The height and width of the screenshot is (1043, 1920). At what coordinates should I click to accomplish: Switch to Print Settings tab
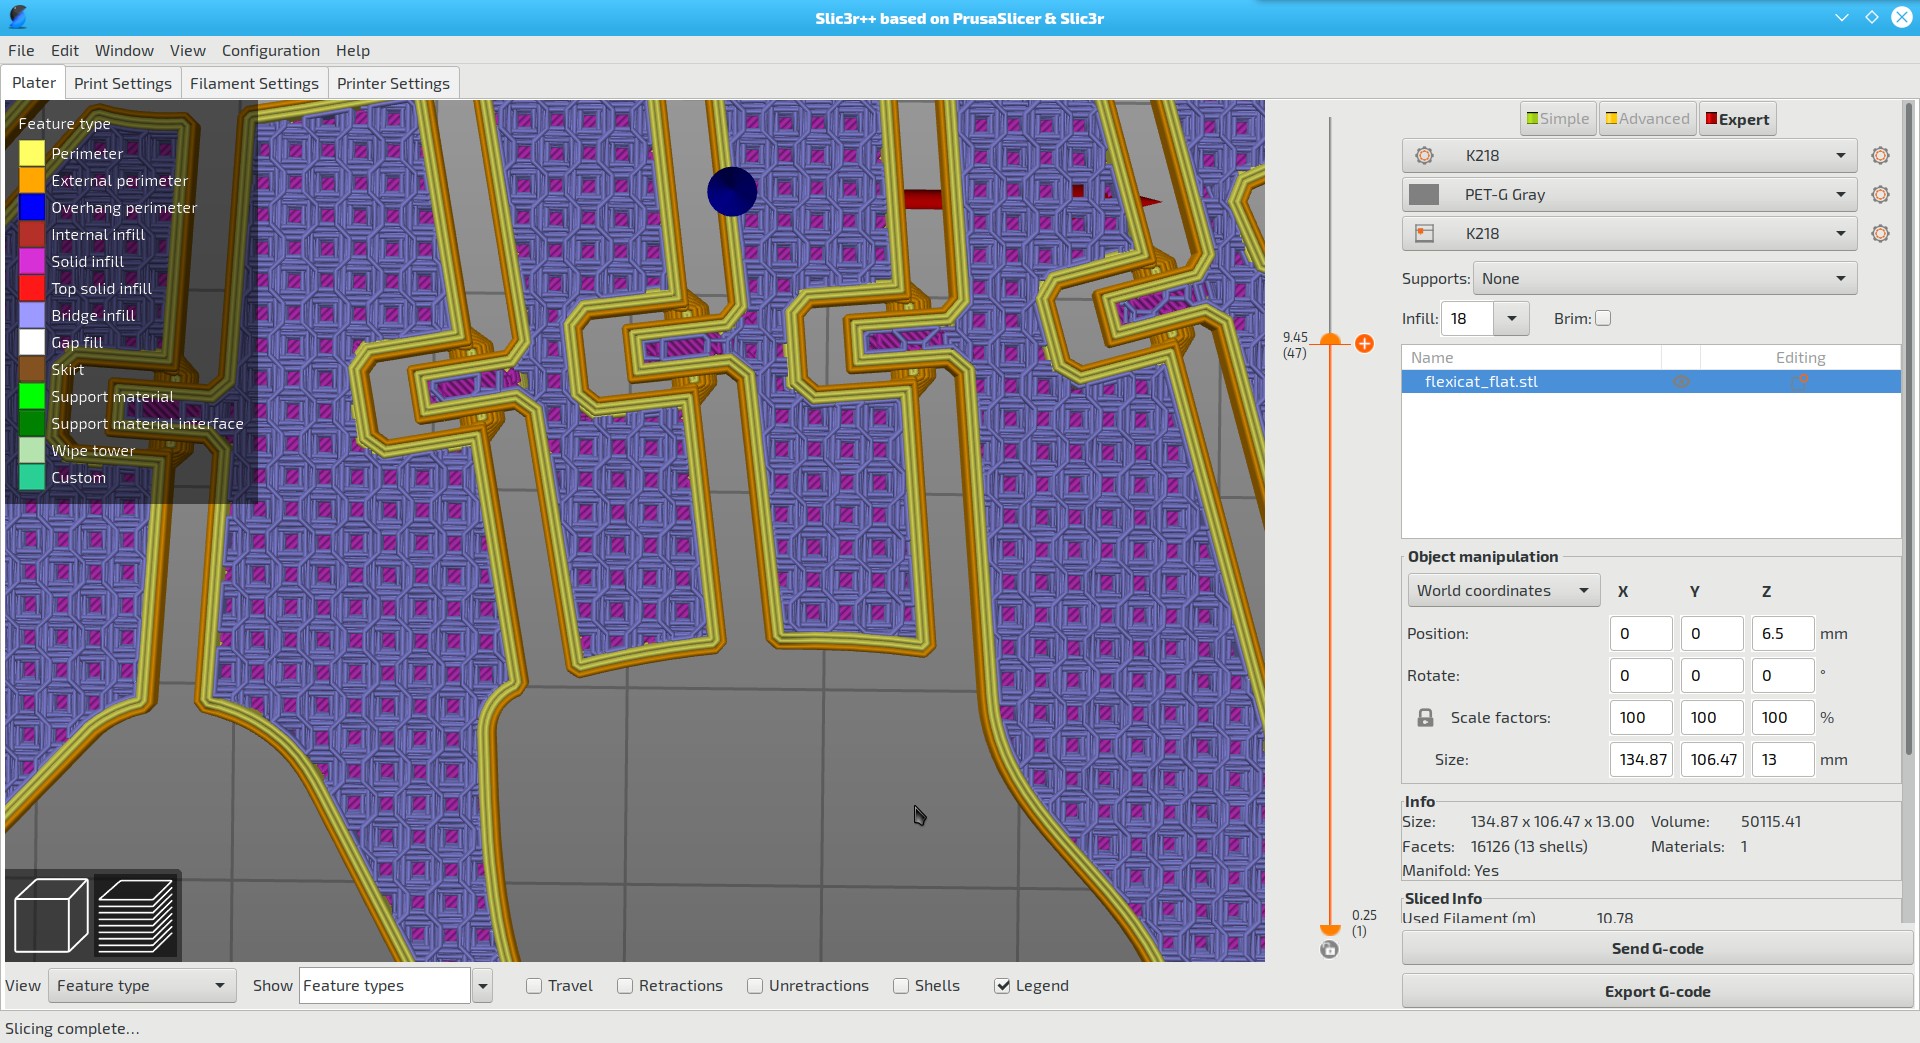click(123, 84)
